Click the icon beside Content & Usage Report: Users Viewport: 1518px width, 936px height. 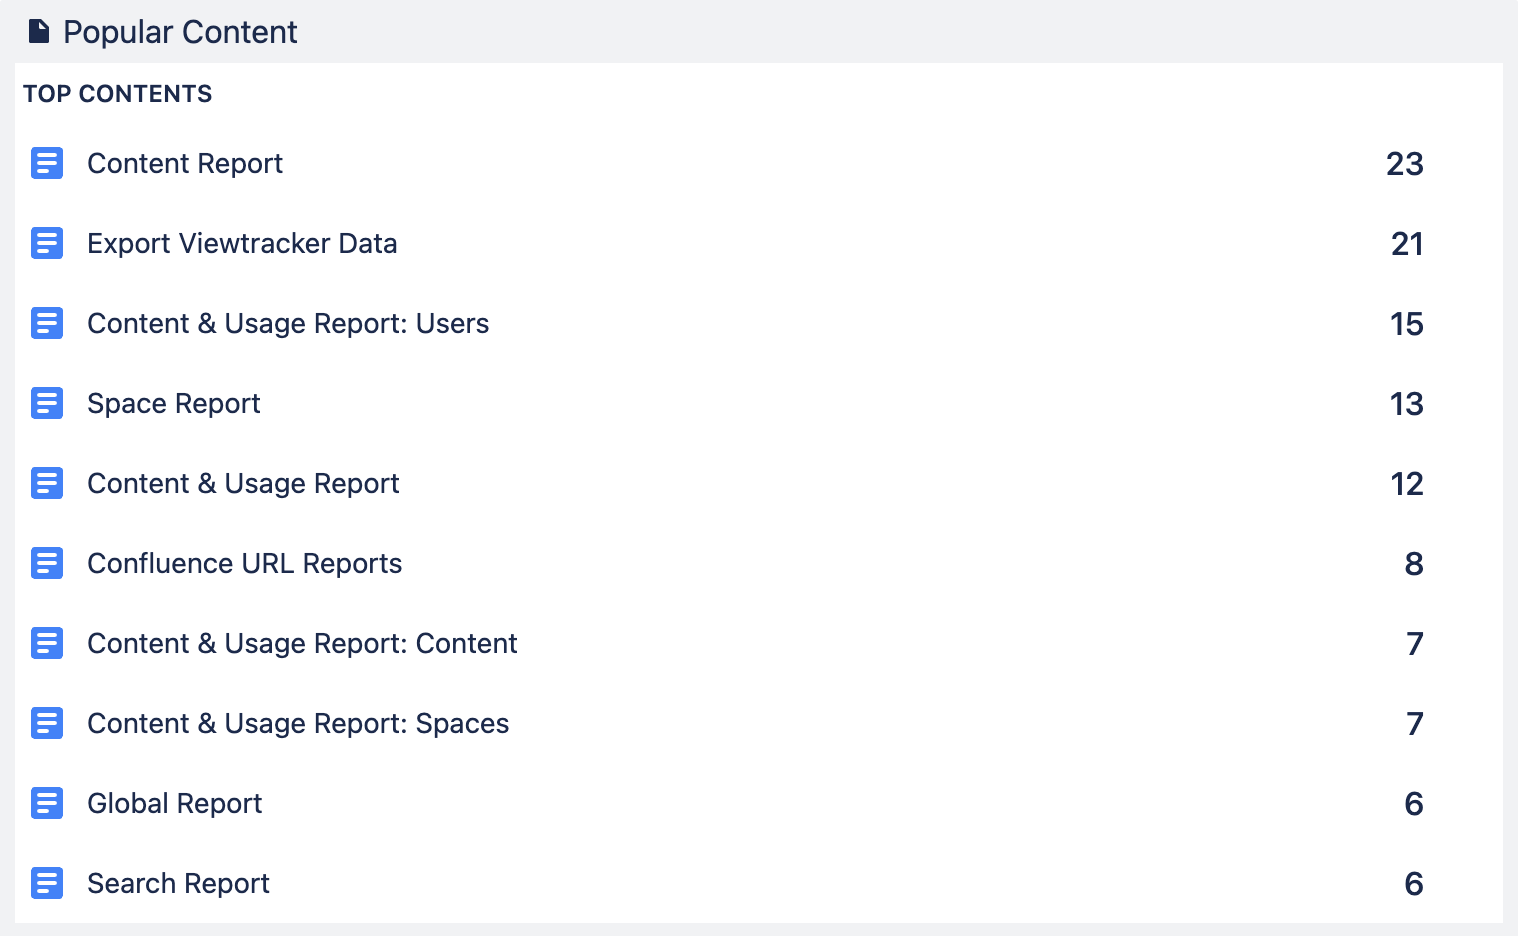(47, 323)
